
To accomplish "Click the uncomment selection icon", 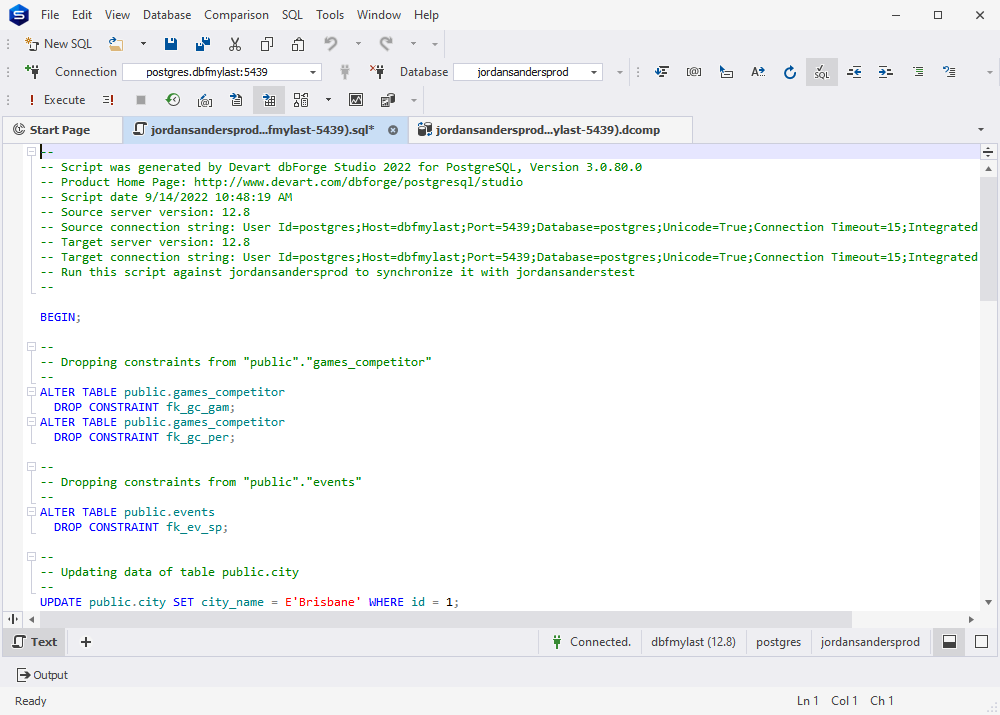I will (949, 72).
